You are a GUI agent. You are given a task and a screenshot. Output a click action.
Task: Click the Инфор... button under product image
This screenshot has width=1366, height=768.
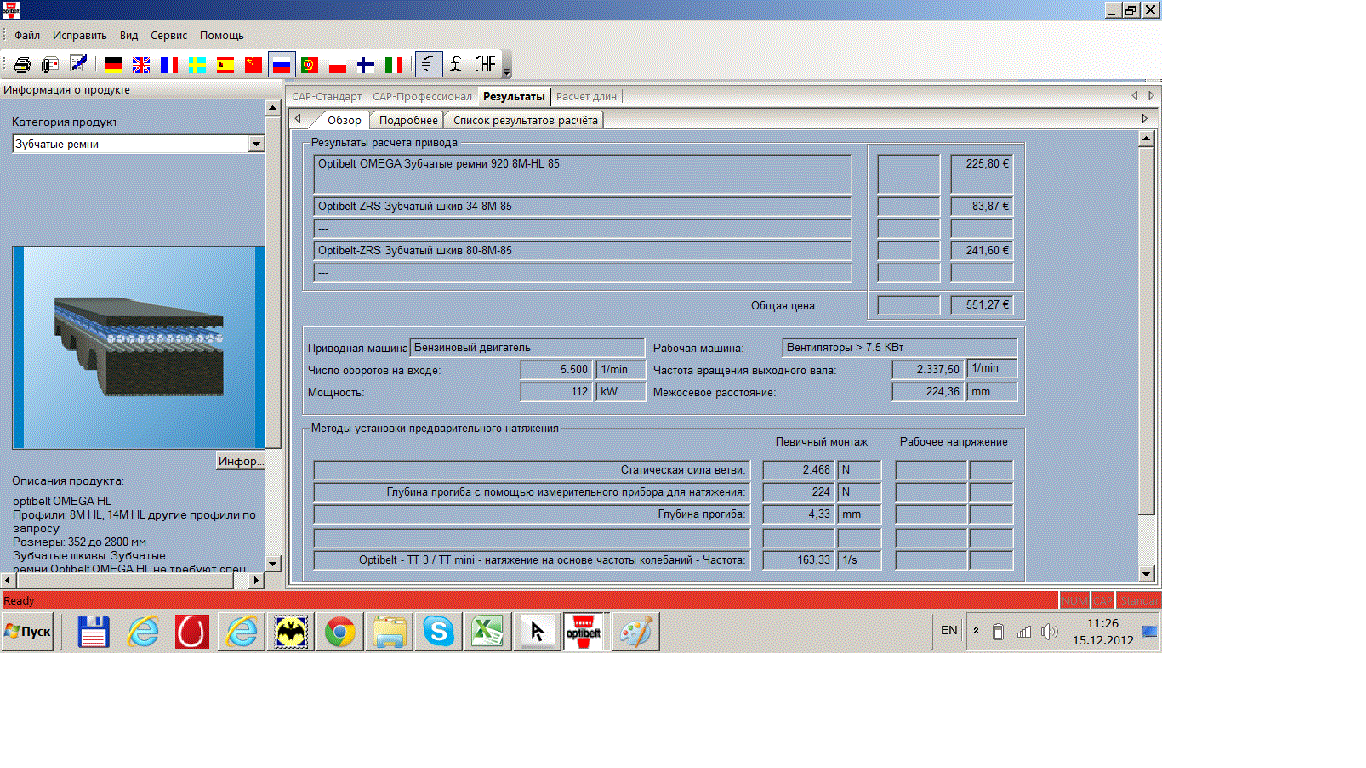click(240, 462)
